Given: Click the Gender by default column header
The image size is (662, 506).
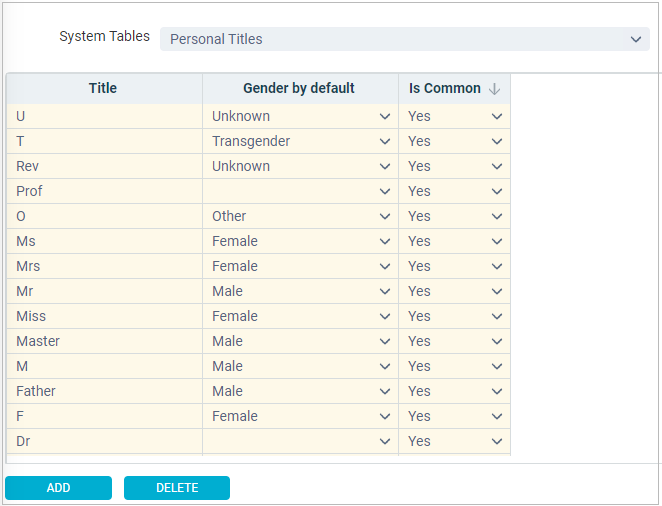Looking at the screenshot, I should pyautogui.click(x=300, y=88).
